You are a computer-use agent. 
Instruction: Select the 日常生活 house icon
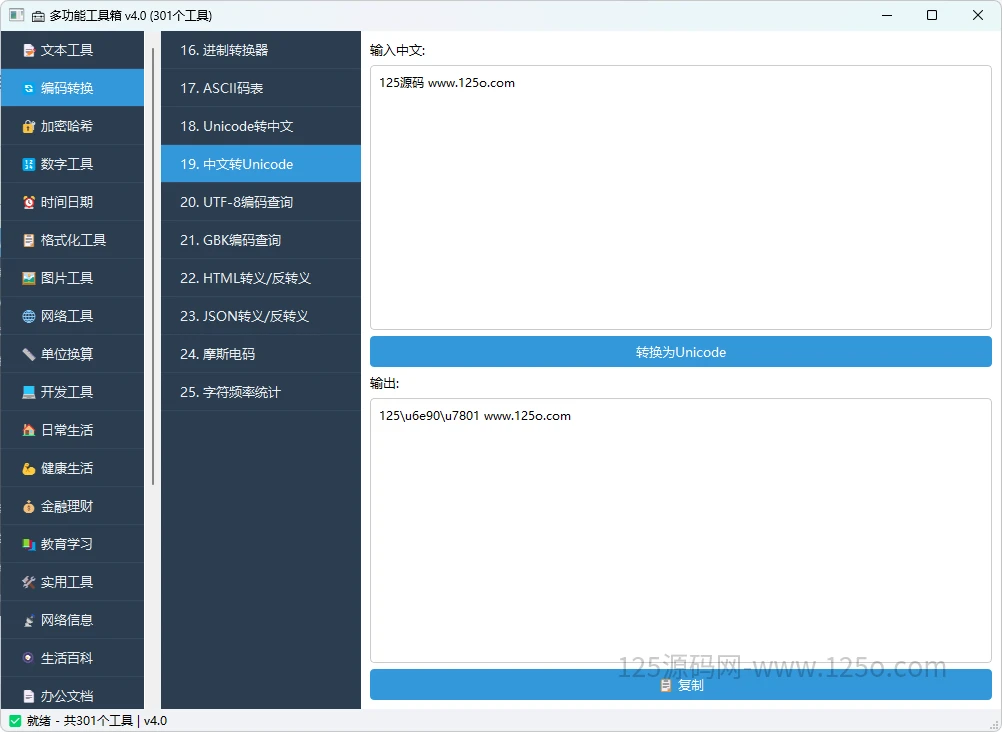(29, 430)
